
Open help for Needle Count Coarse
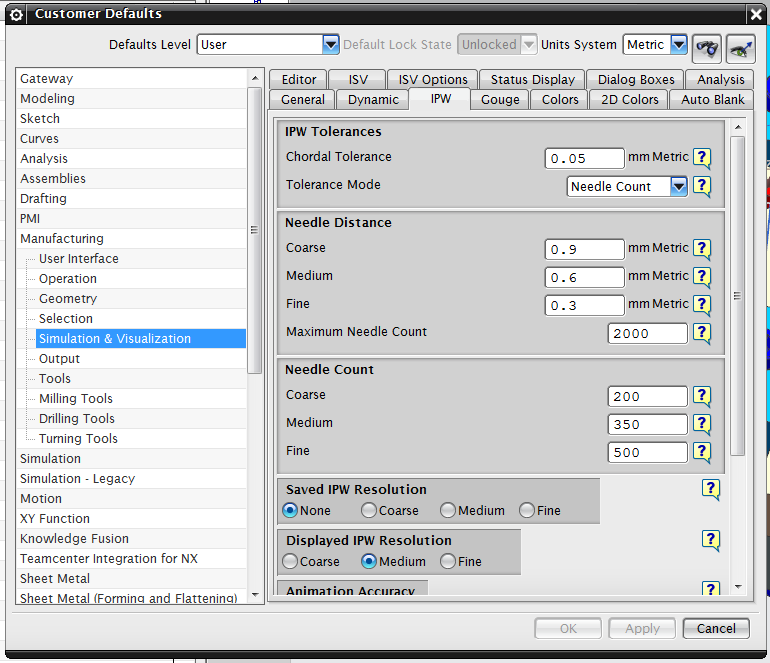pos(702,396)
